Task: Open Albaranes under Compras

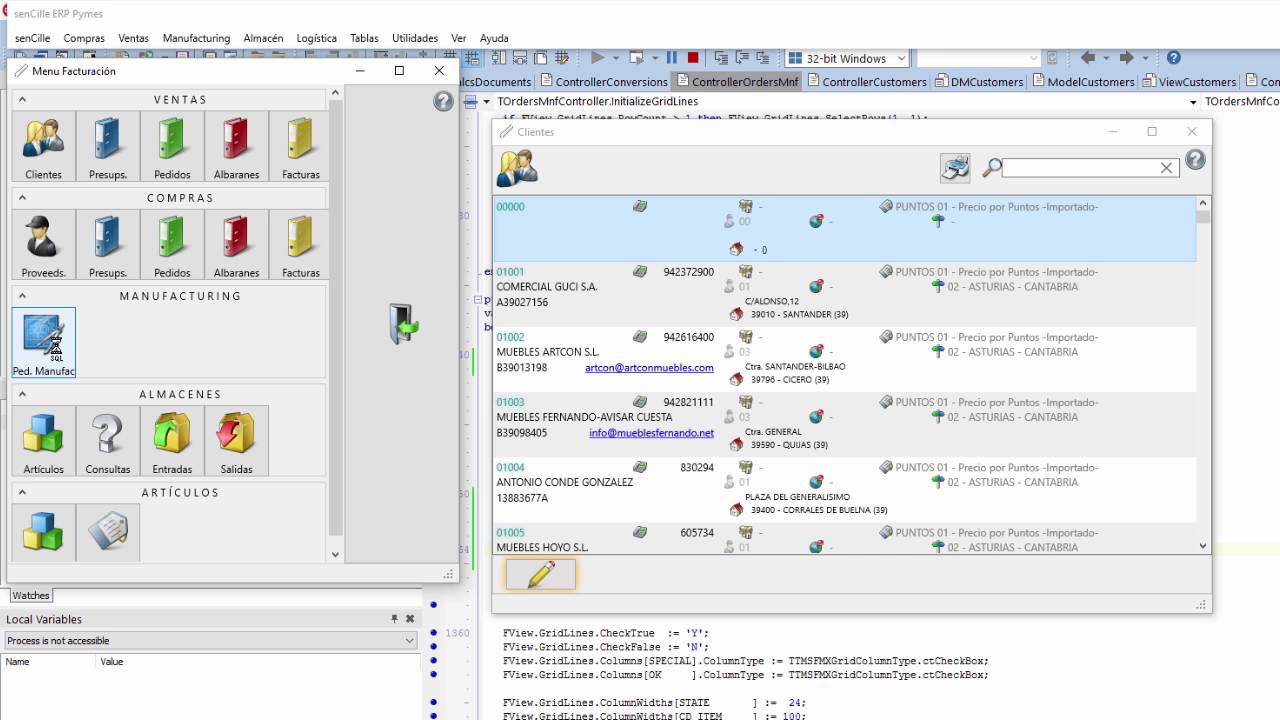Action: (236, 244)
